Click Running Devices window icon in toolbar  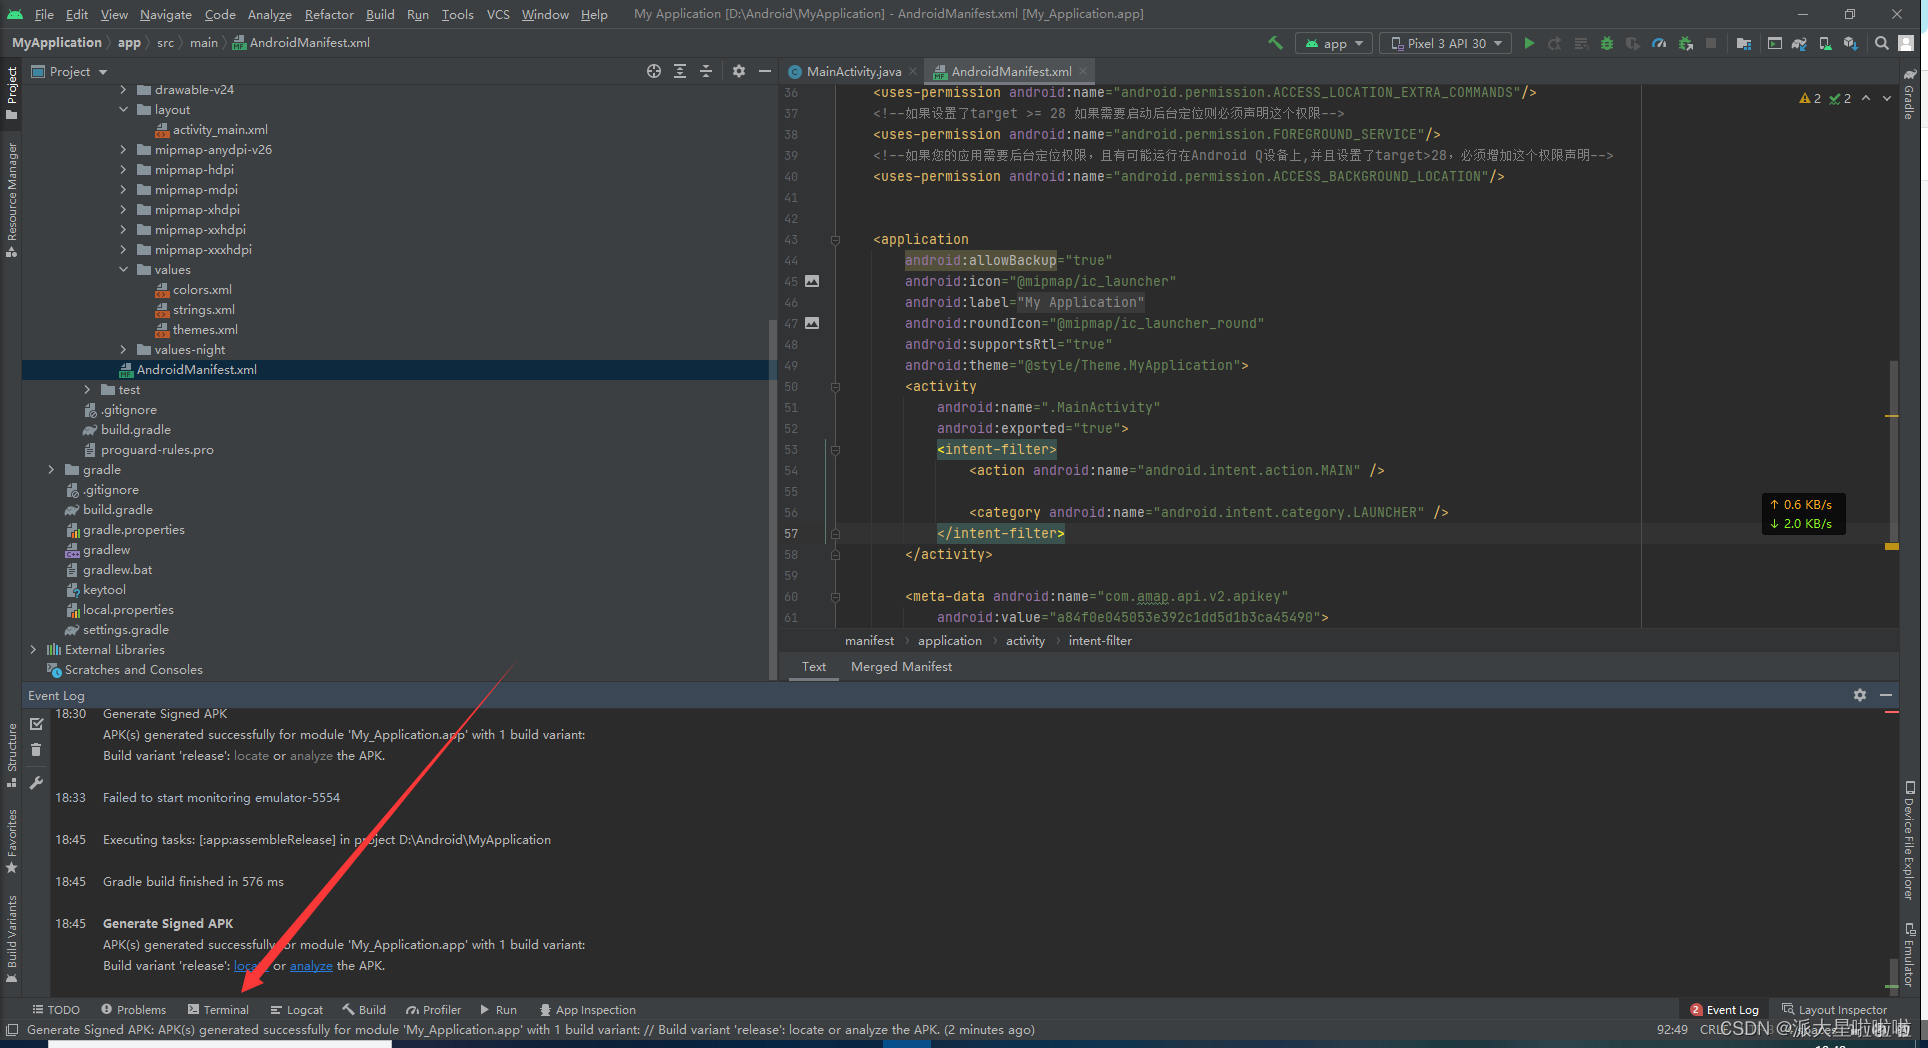pyautogui.click(x=1775, y=43)
